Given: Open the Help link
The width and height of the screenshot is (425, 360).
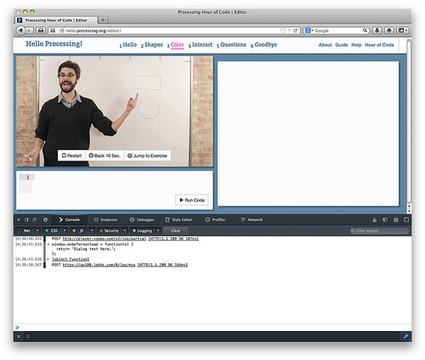Looking at the screenshot, I should pos(356,45).
